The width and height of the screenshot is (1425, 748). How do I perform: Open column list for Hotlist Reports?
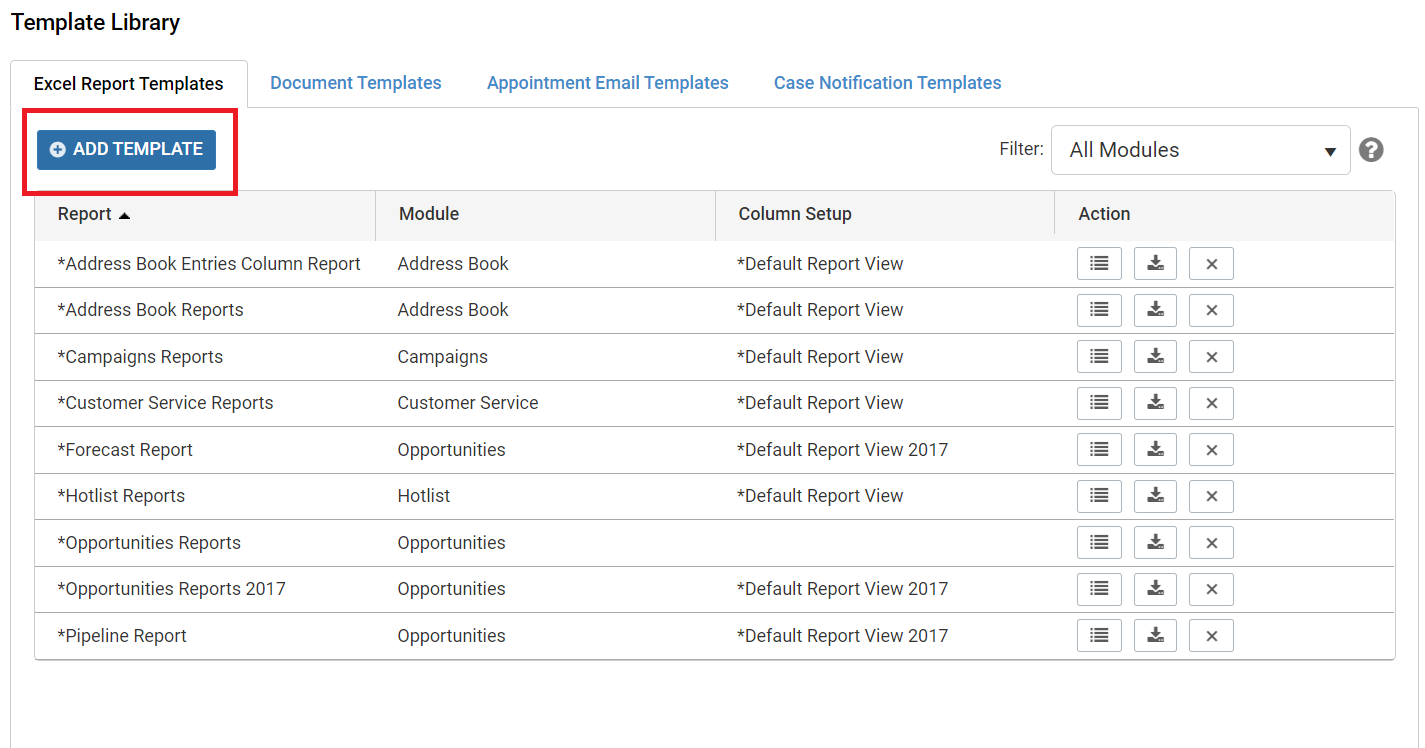[1099, 496]
